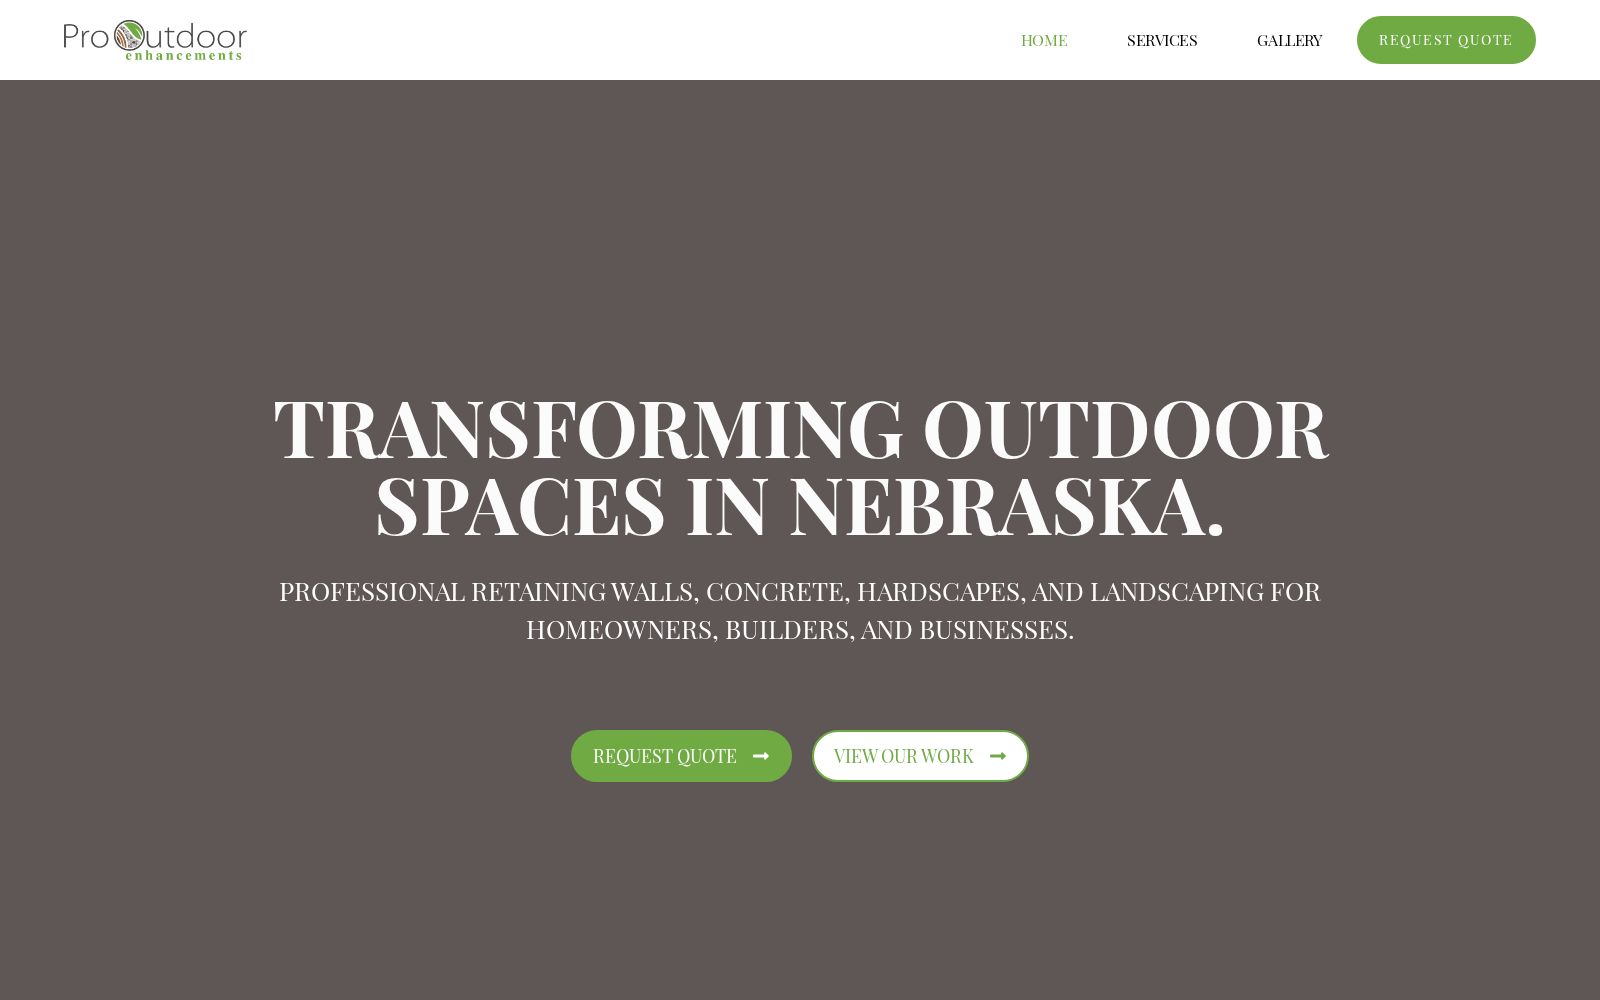Open the Home nav link
Viewport: 1600px width, 1000px height.
[1044, 40]
